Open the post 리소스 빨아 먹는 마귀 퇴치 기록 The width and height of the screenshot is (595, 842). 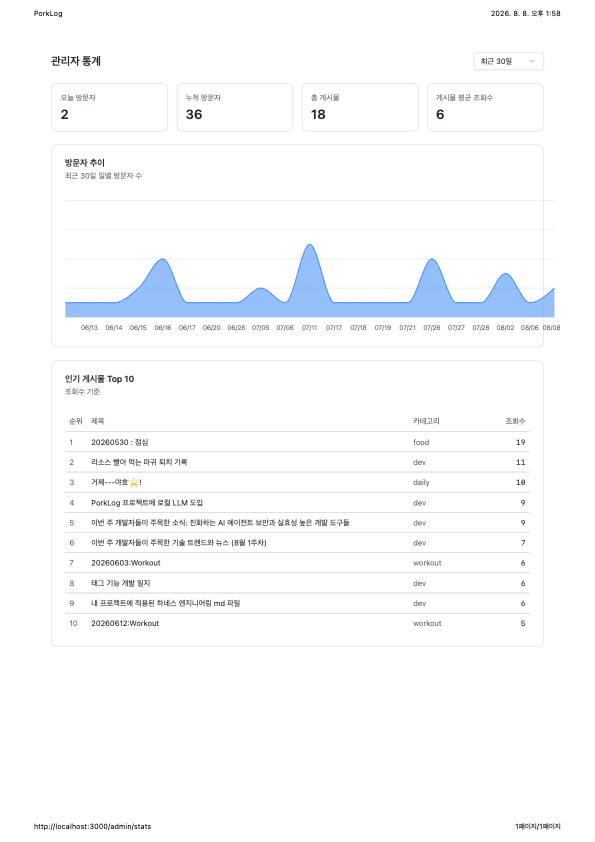(139, 462)
